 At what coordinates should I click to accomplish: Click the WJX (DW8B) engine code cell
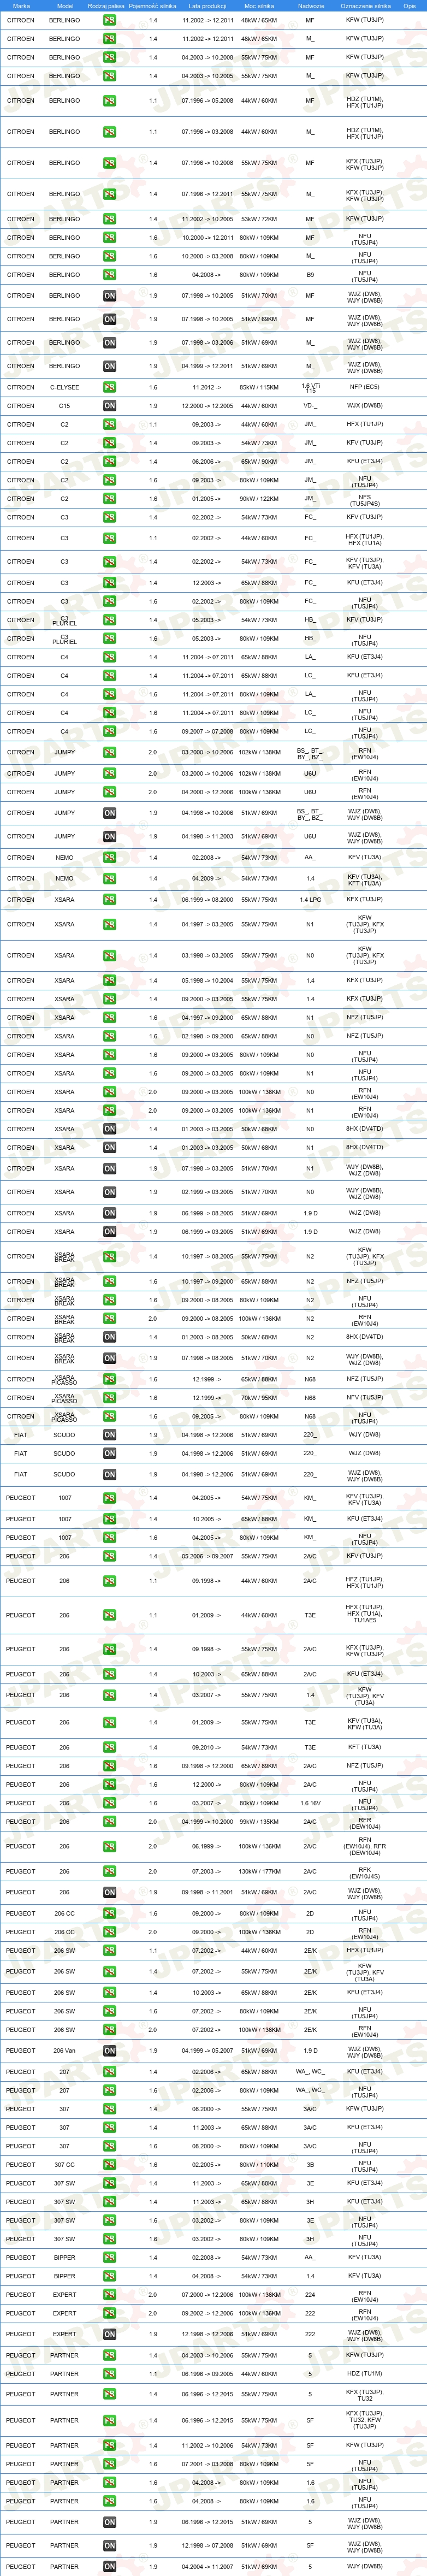click(x=365, y=406)
